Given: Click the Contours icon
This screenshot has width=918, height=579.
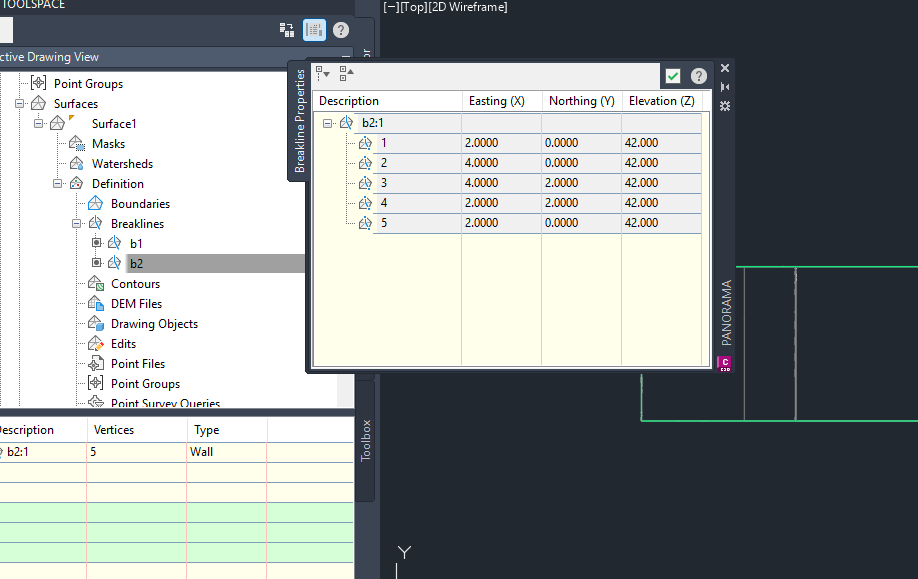Looking at the screenshot, I should (x=96, y=283).
